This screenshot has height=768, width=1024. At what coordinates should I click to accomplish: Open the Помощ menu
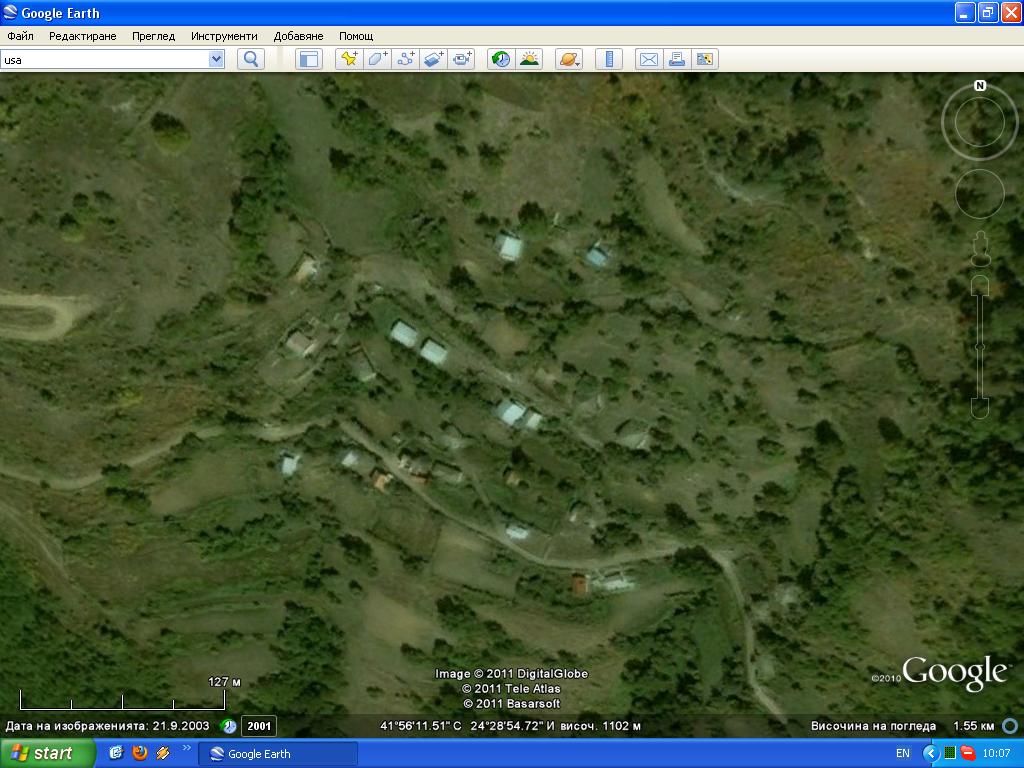pos(356,36)
